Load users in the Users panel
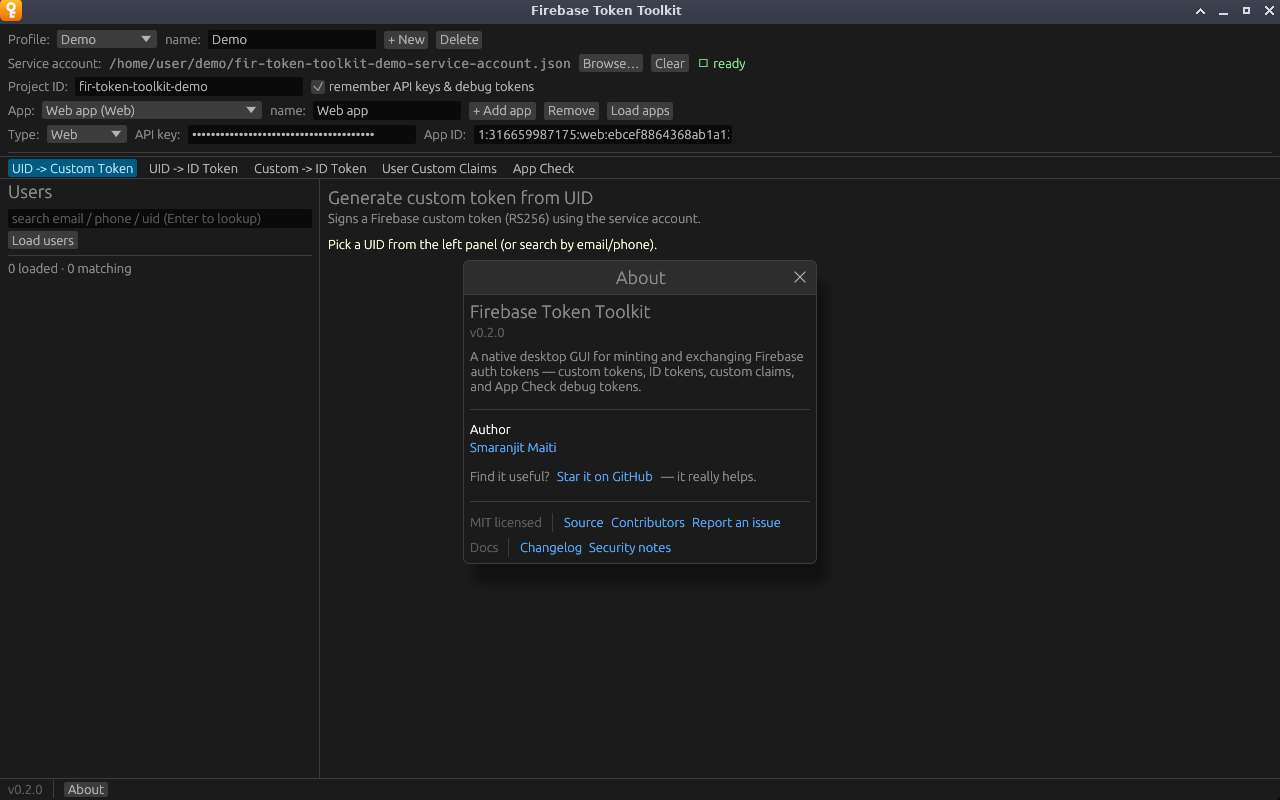 pyautogui.click(x=43, y=241)
